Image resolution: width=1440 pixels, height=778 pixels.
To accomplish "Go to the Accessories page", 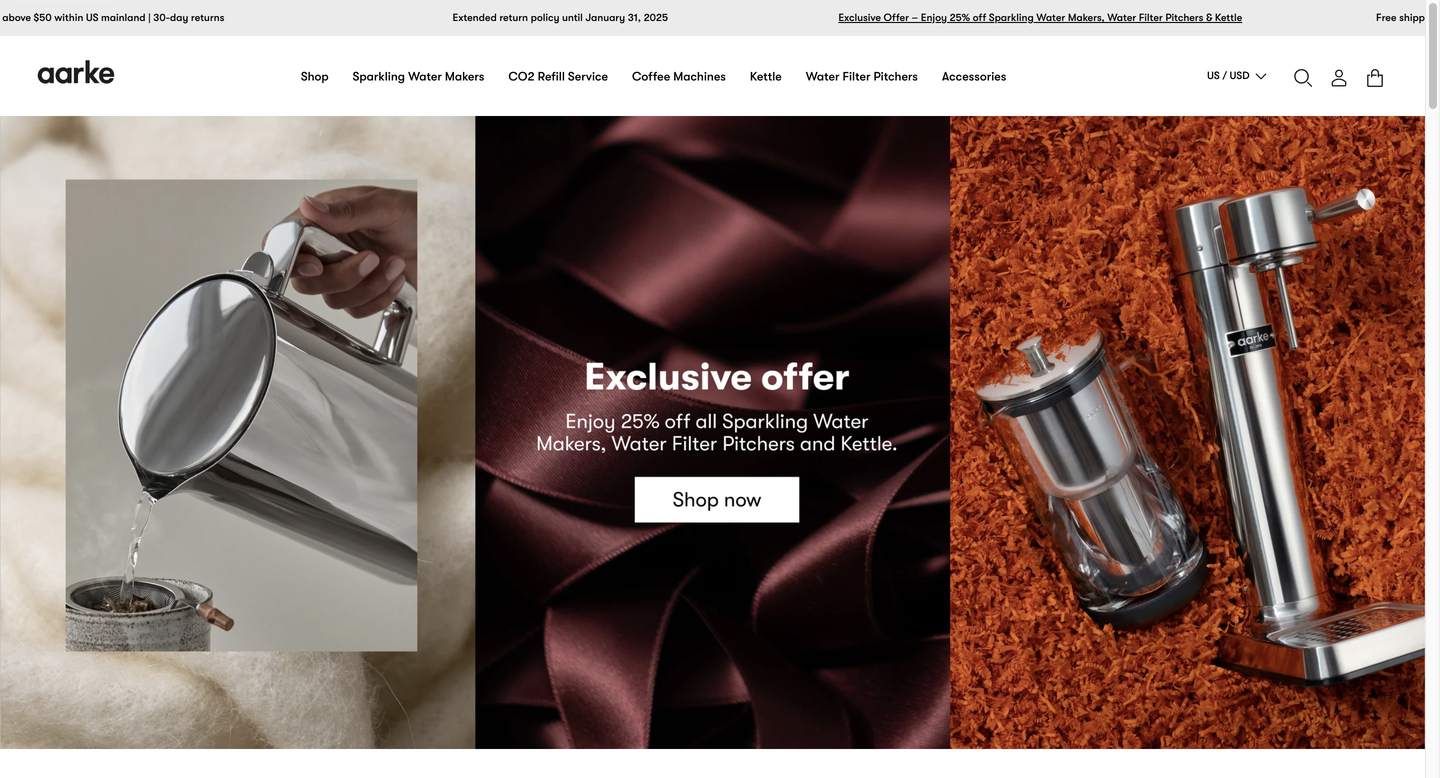I will [x=974, y=77].
